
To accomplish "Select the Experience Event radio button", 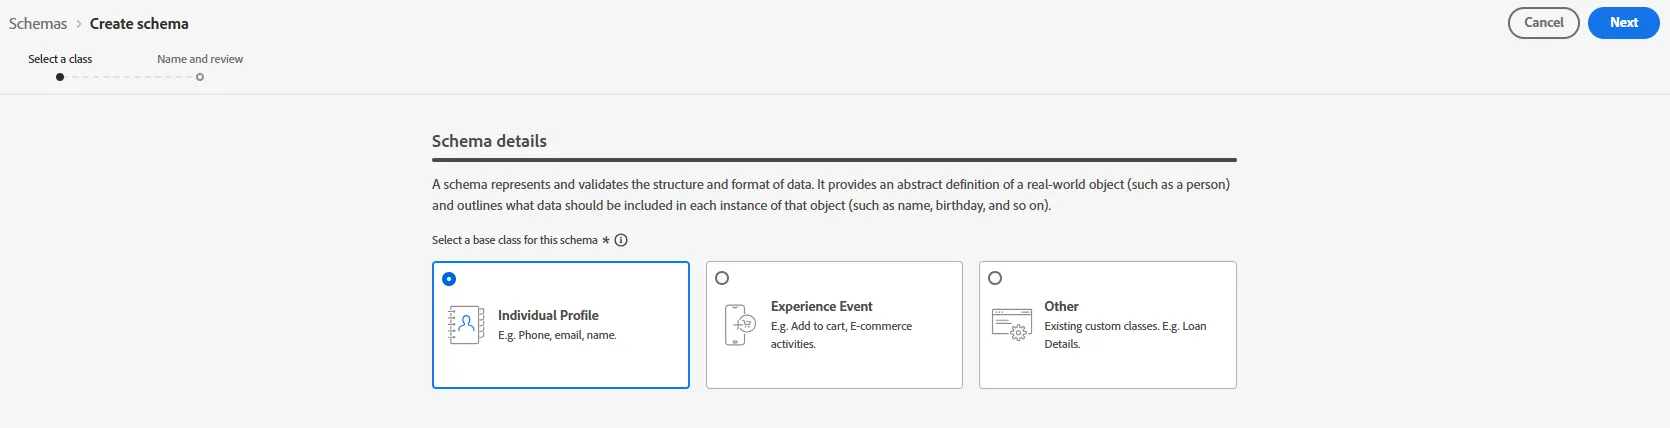I will point(722,278).
